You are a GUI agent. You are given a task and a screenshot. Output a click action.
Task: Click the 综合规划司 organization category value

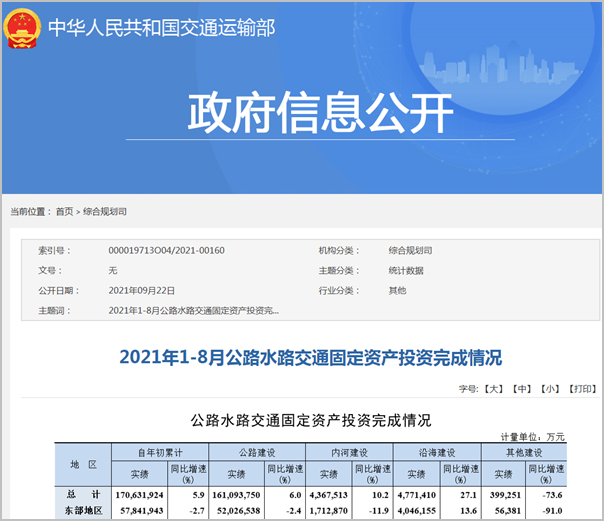pos(410,250)
